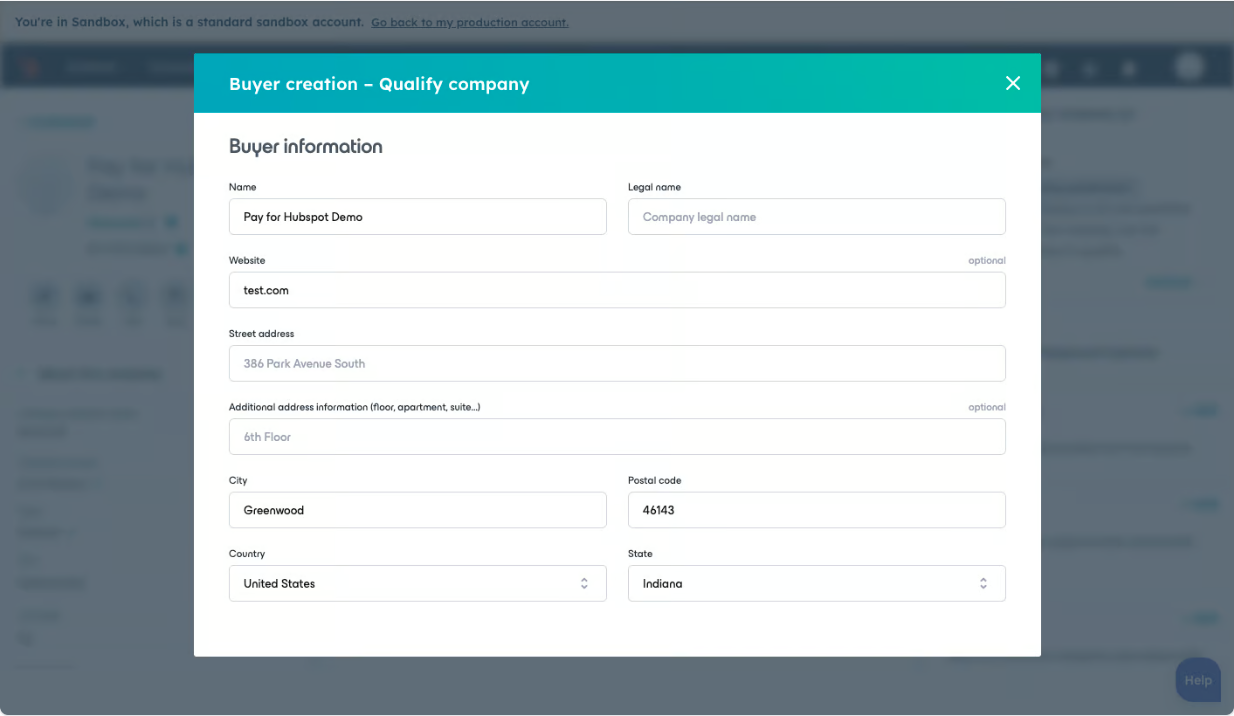Open the Help chat button
Screen dimensions: 1234x716
click(1198, 680)
